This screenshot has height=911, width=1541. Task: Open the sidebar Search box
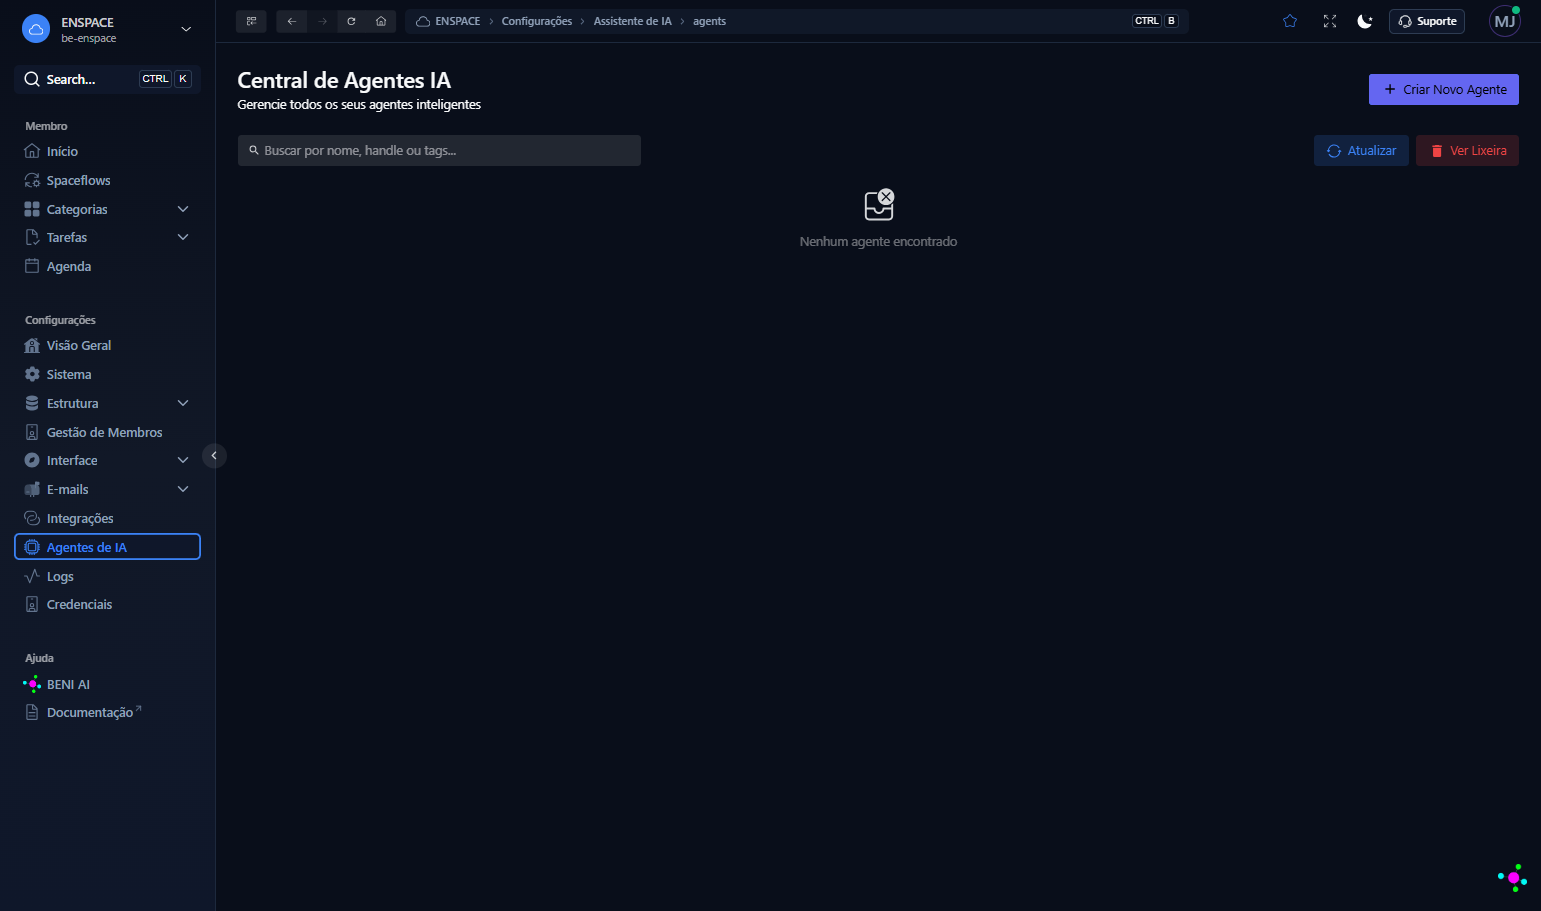107,79
